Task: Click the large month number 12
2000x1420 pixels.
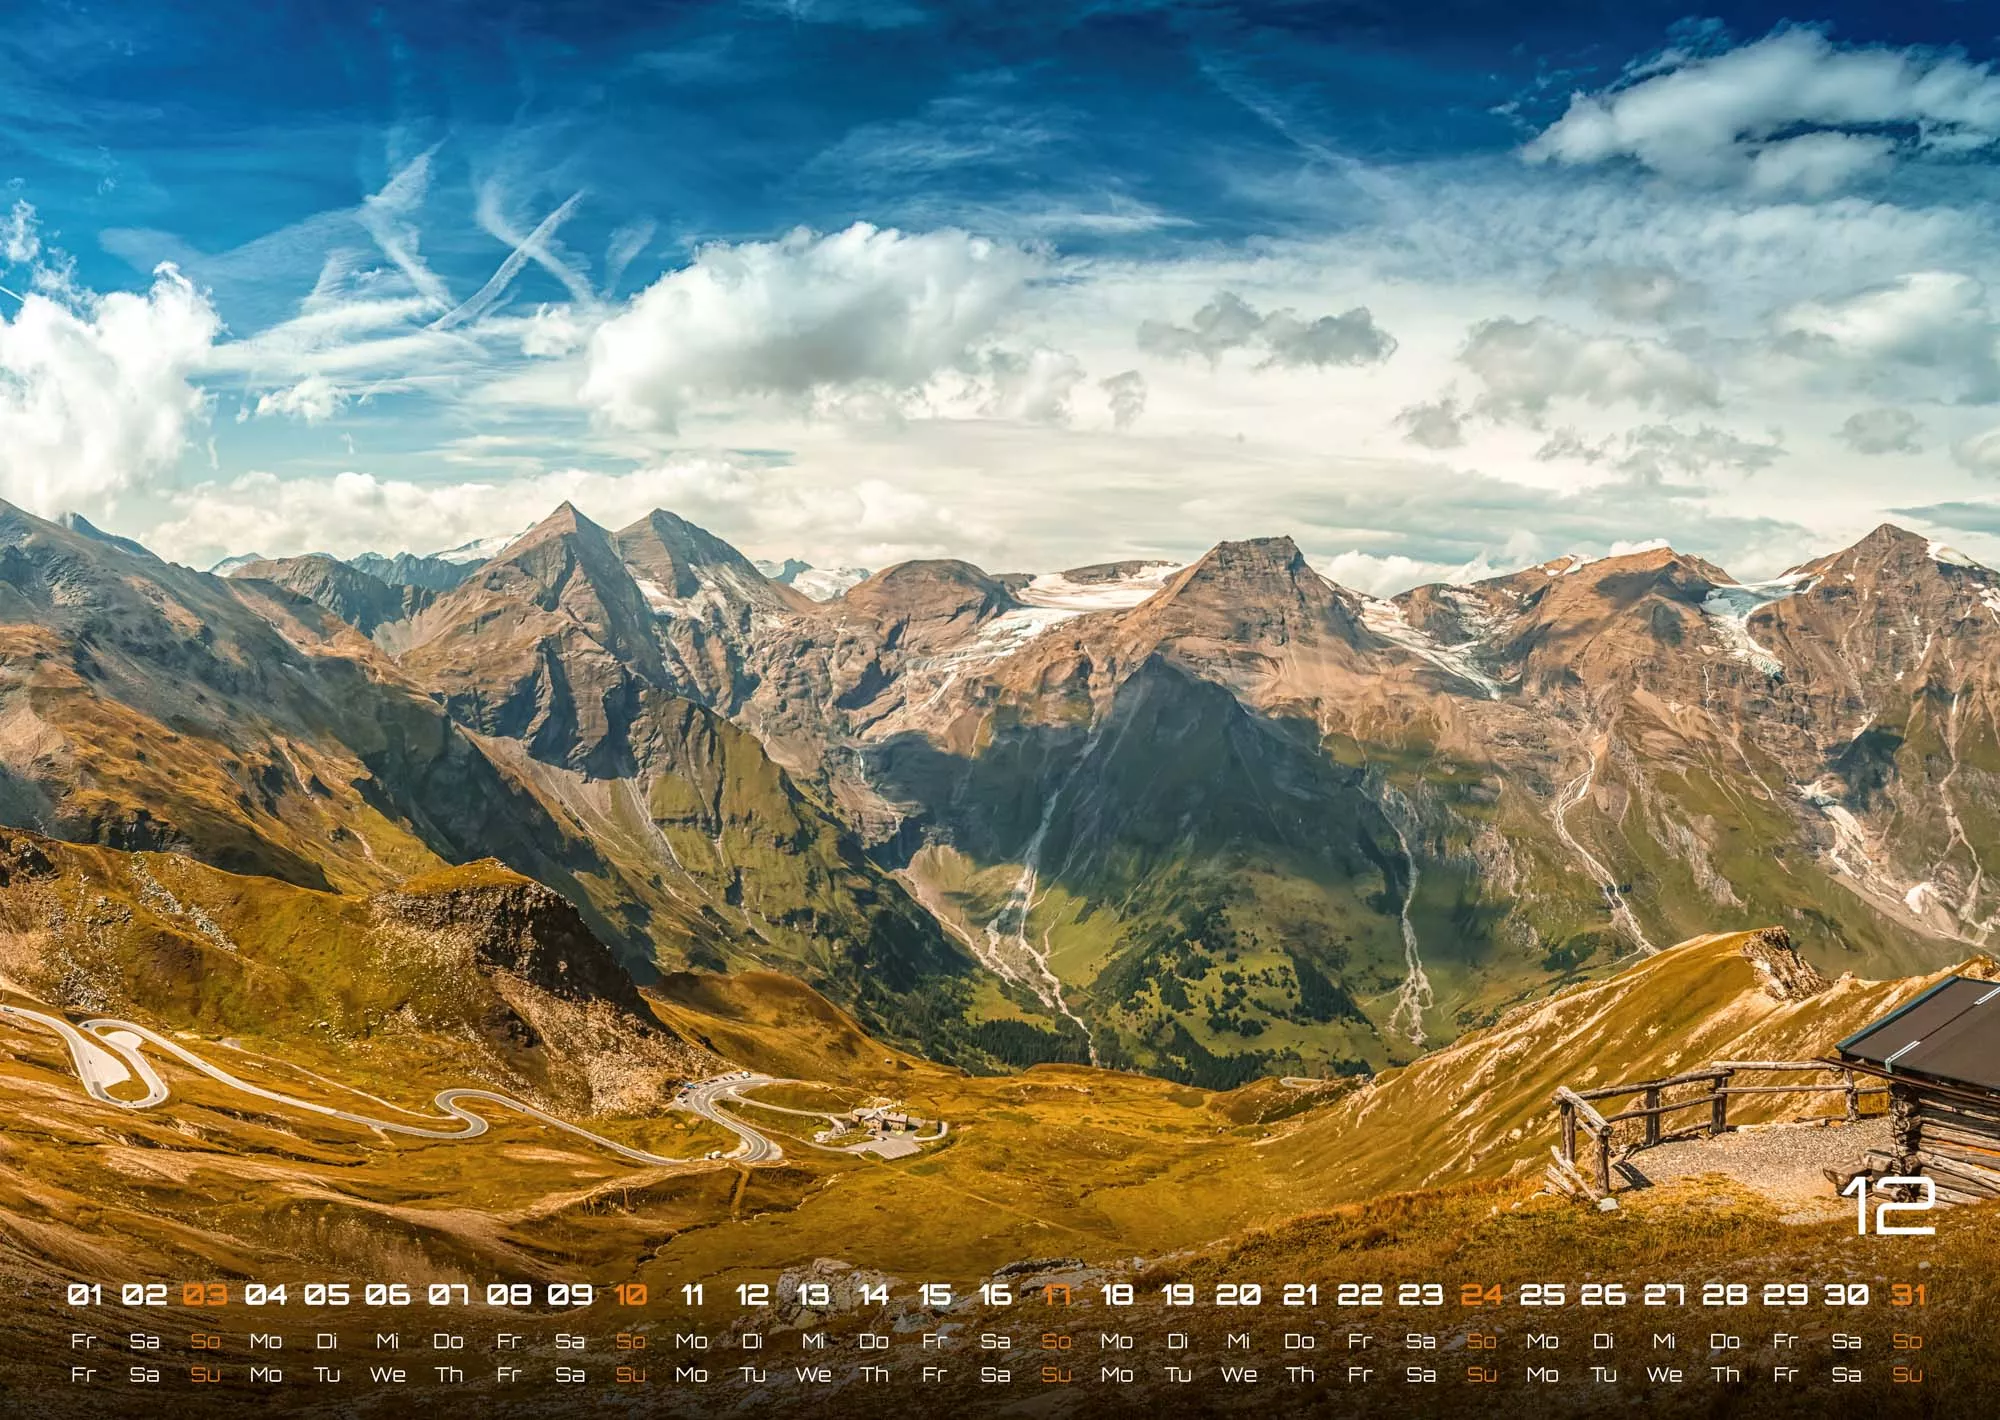Action: [1889, 1207]
